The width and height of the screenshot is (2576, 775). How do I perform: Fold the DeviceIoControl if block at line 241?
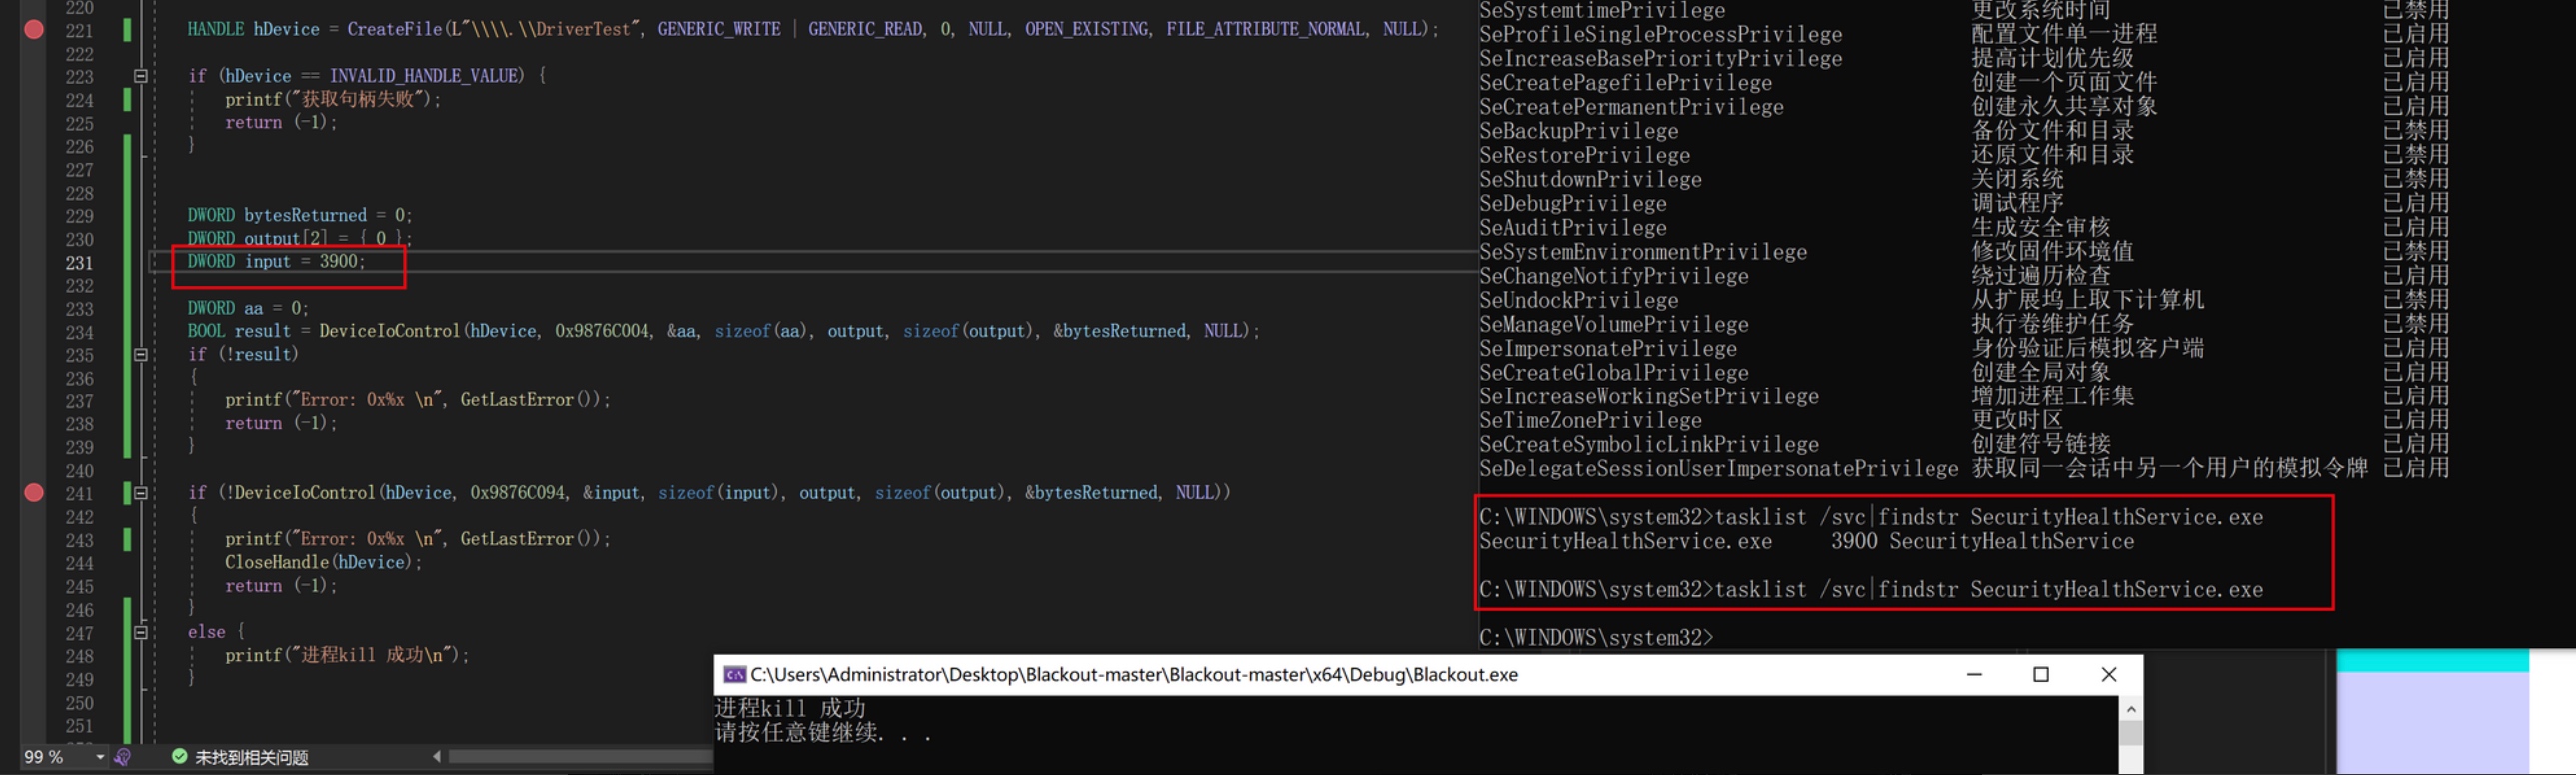pos(141,493)
